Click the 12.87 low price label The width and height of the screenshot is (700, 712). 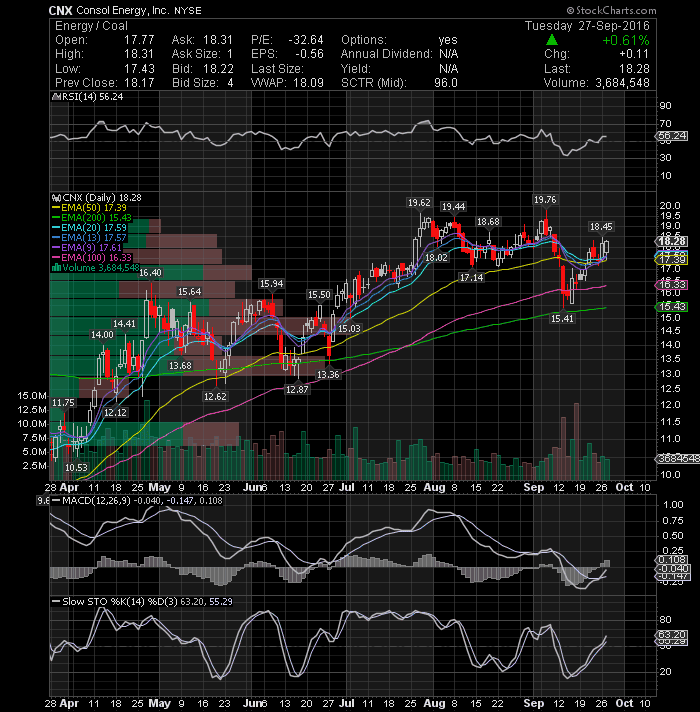click(297, 389)
